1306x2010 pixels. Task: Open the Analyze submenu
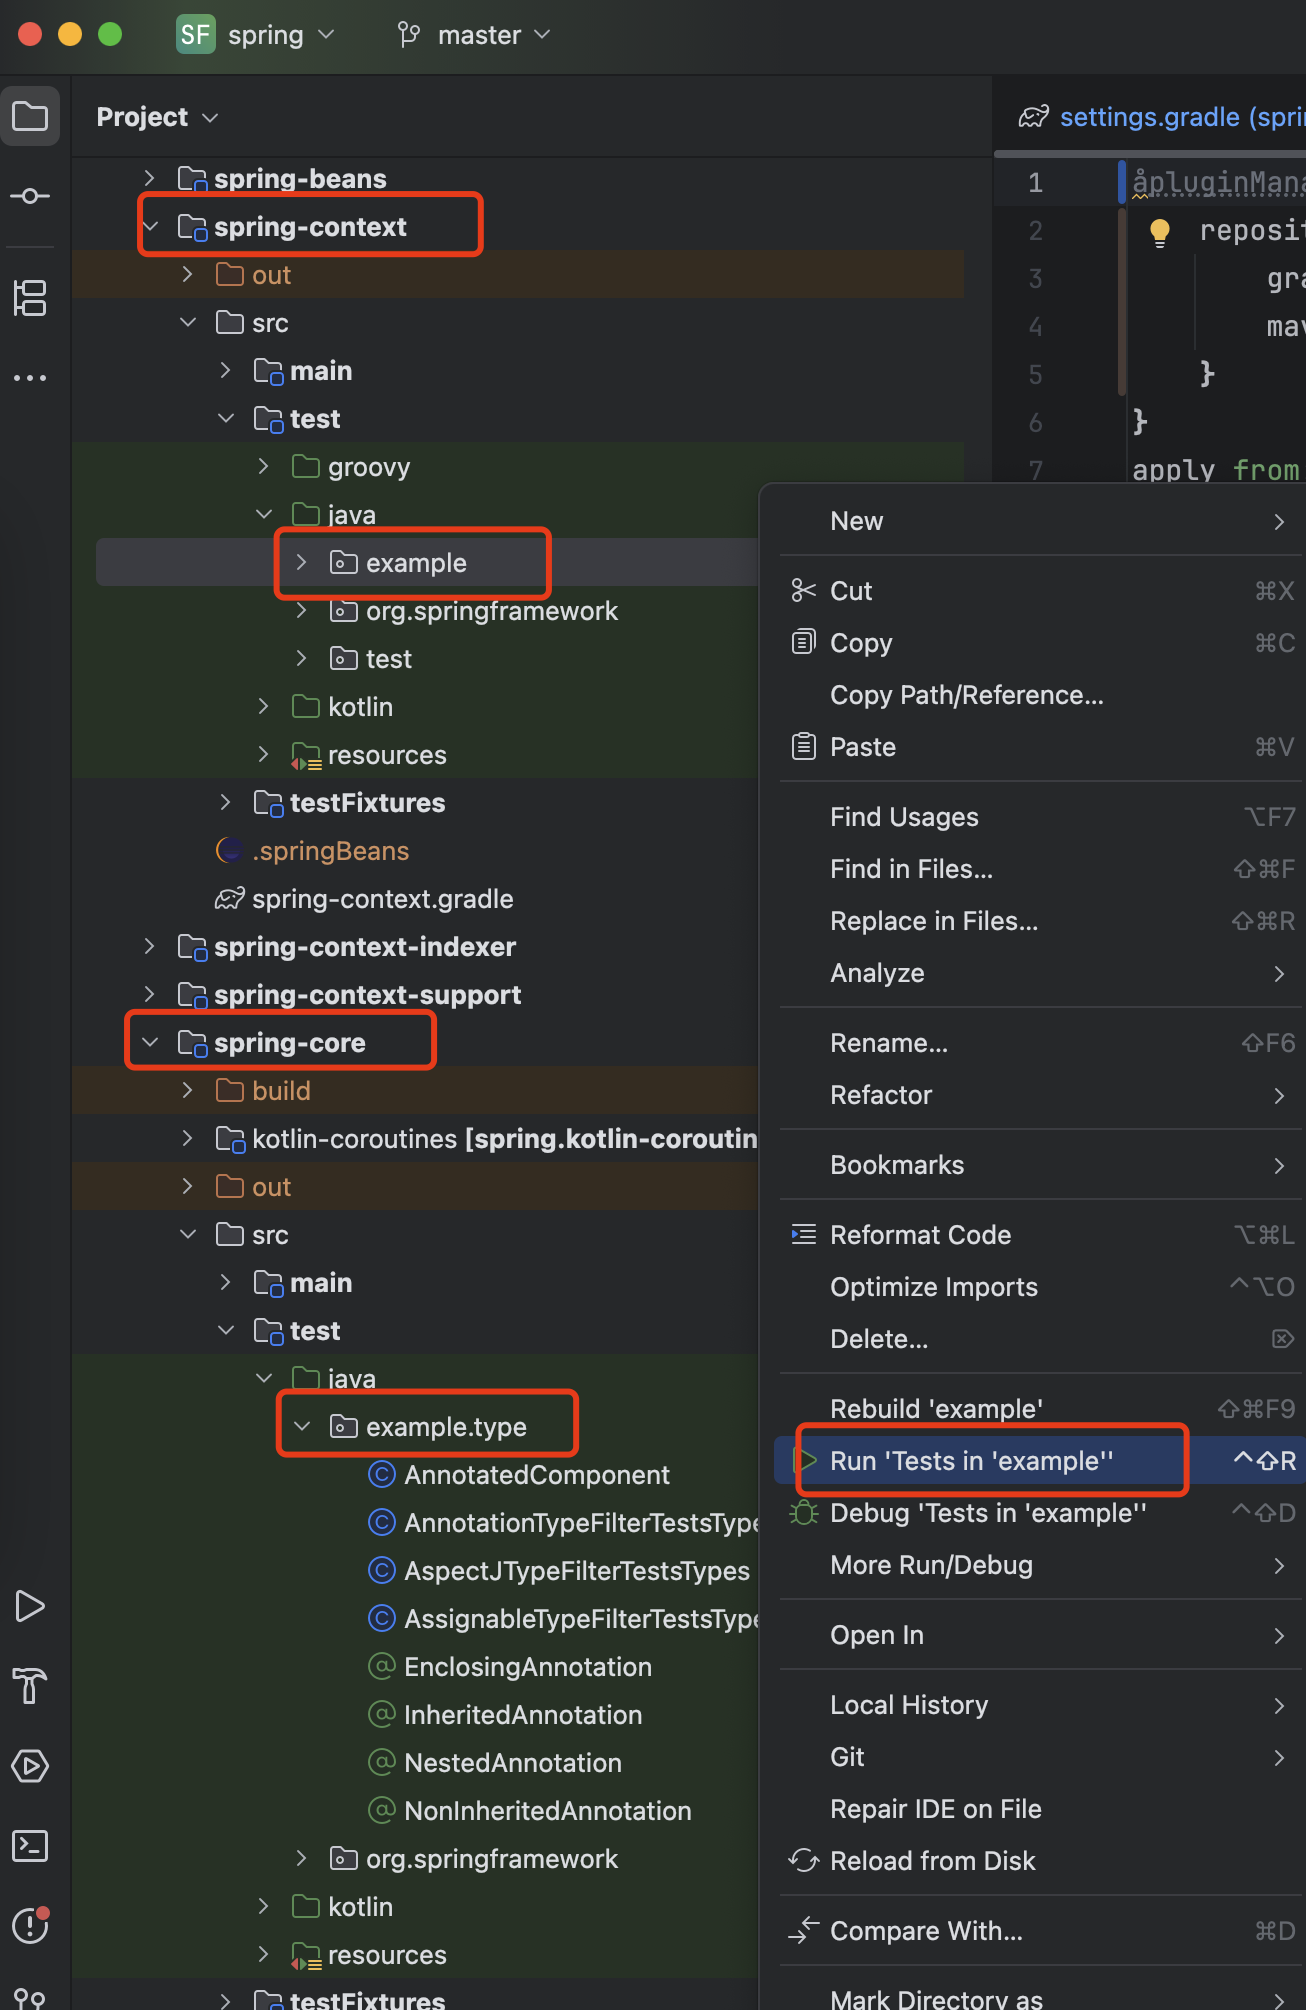[1040, 973]
